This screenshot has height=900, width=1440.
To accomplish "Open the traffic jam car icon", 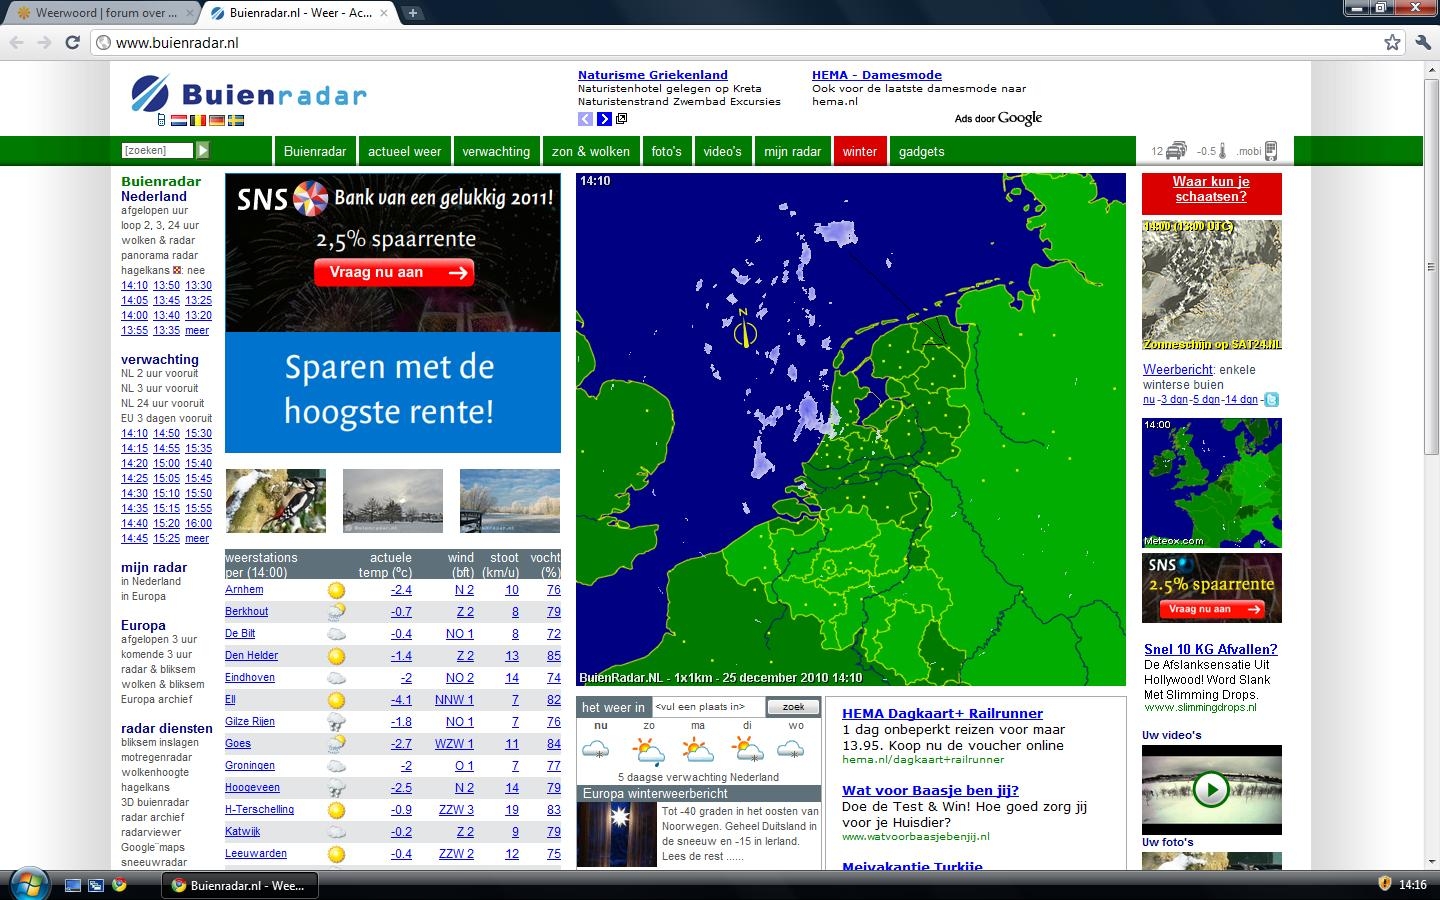I will [1176, 151].
